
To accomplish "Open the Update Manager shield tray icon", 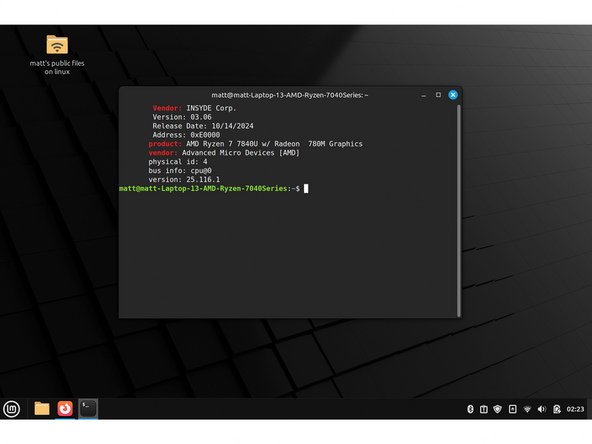I will point(498,409).
